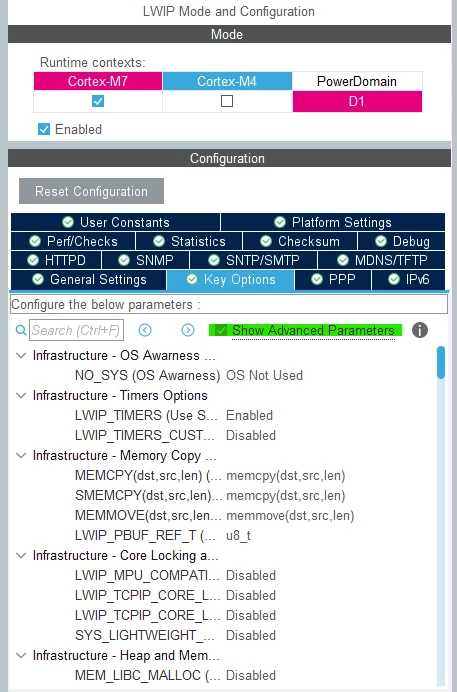457x692 pixels.
Task: Click Reset Configuration button
Action: pos(91,191)
